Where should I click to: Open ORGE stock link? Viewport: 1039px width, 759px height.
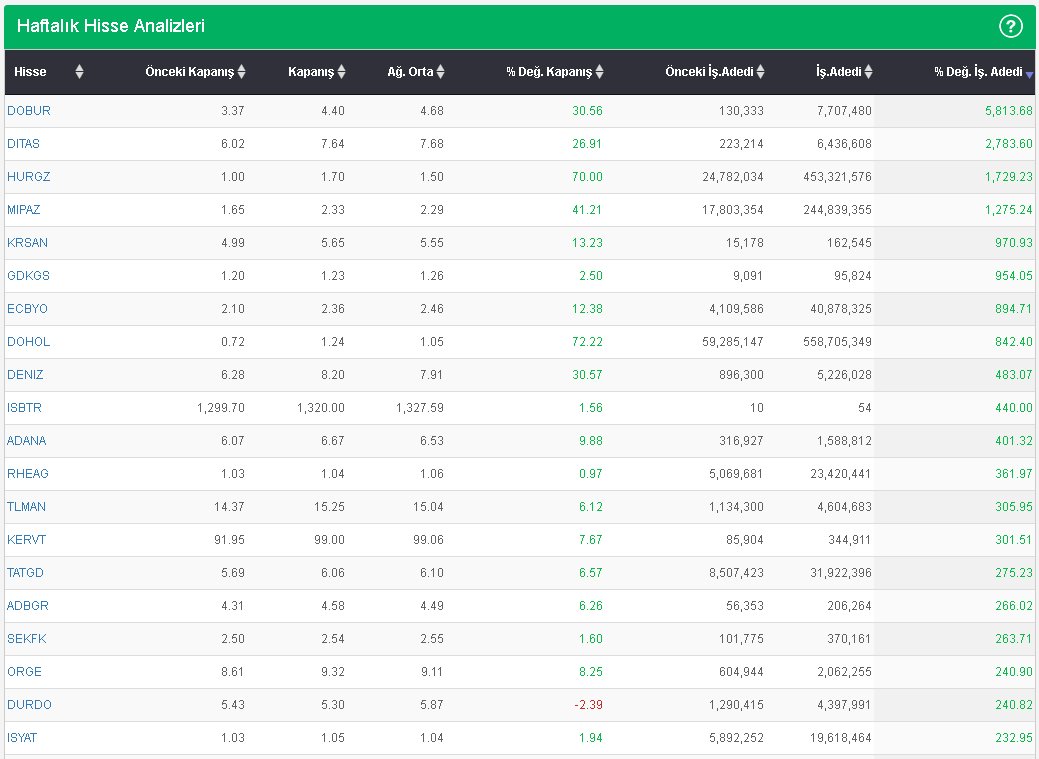click(x=25, y=672)
